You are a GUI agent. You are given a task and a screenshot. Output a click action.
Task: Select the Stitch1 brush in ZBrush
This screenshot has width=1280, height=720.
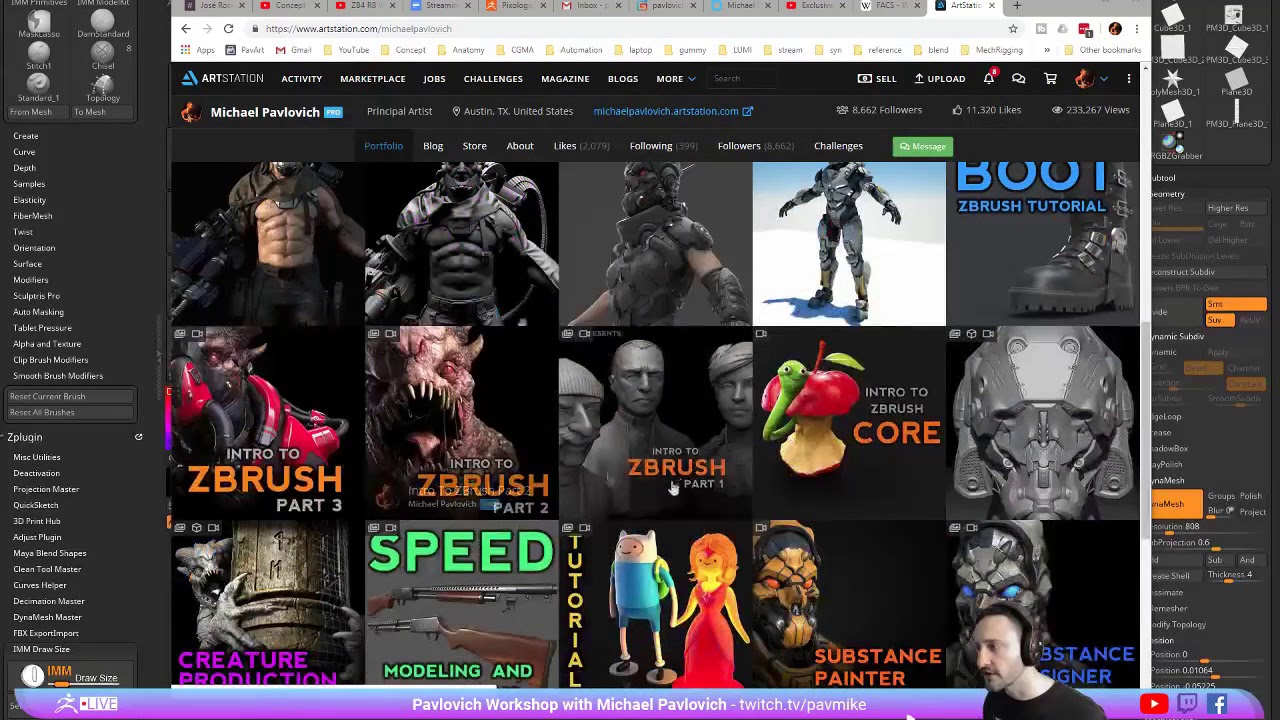[38, 55]
